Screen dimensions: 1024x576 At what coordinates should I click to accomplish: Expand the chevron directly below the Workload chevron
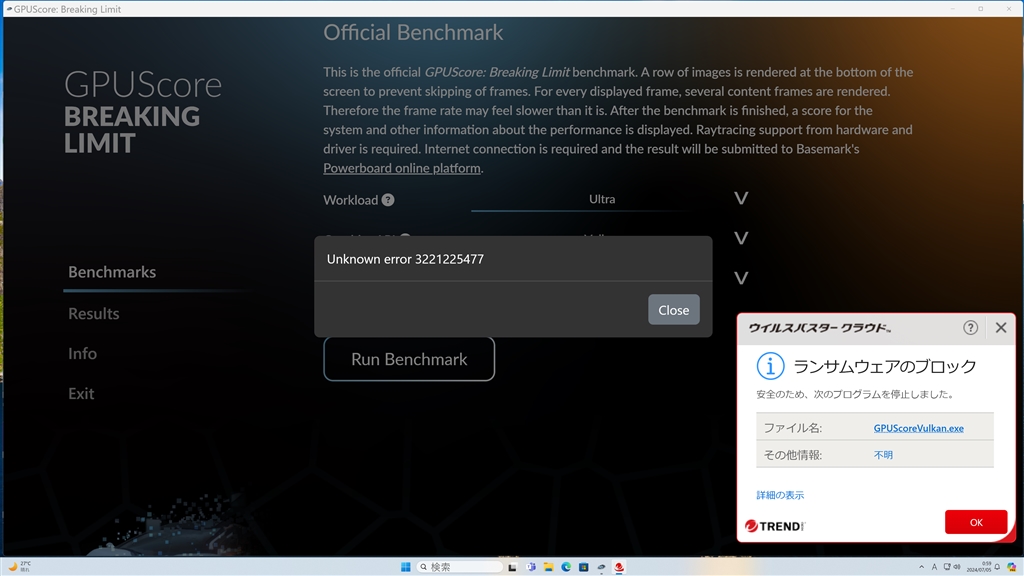coord(741,238)
